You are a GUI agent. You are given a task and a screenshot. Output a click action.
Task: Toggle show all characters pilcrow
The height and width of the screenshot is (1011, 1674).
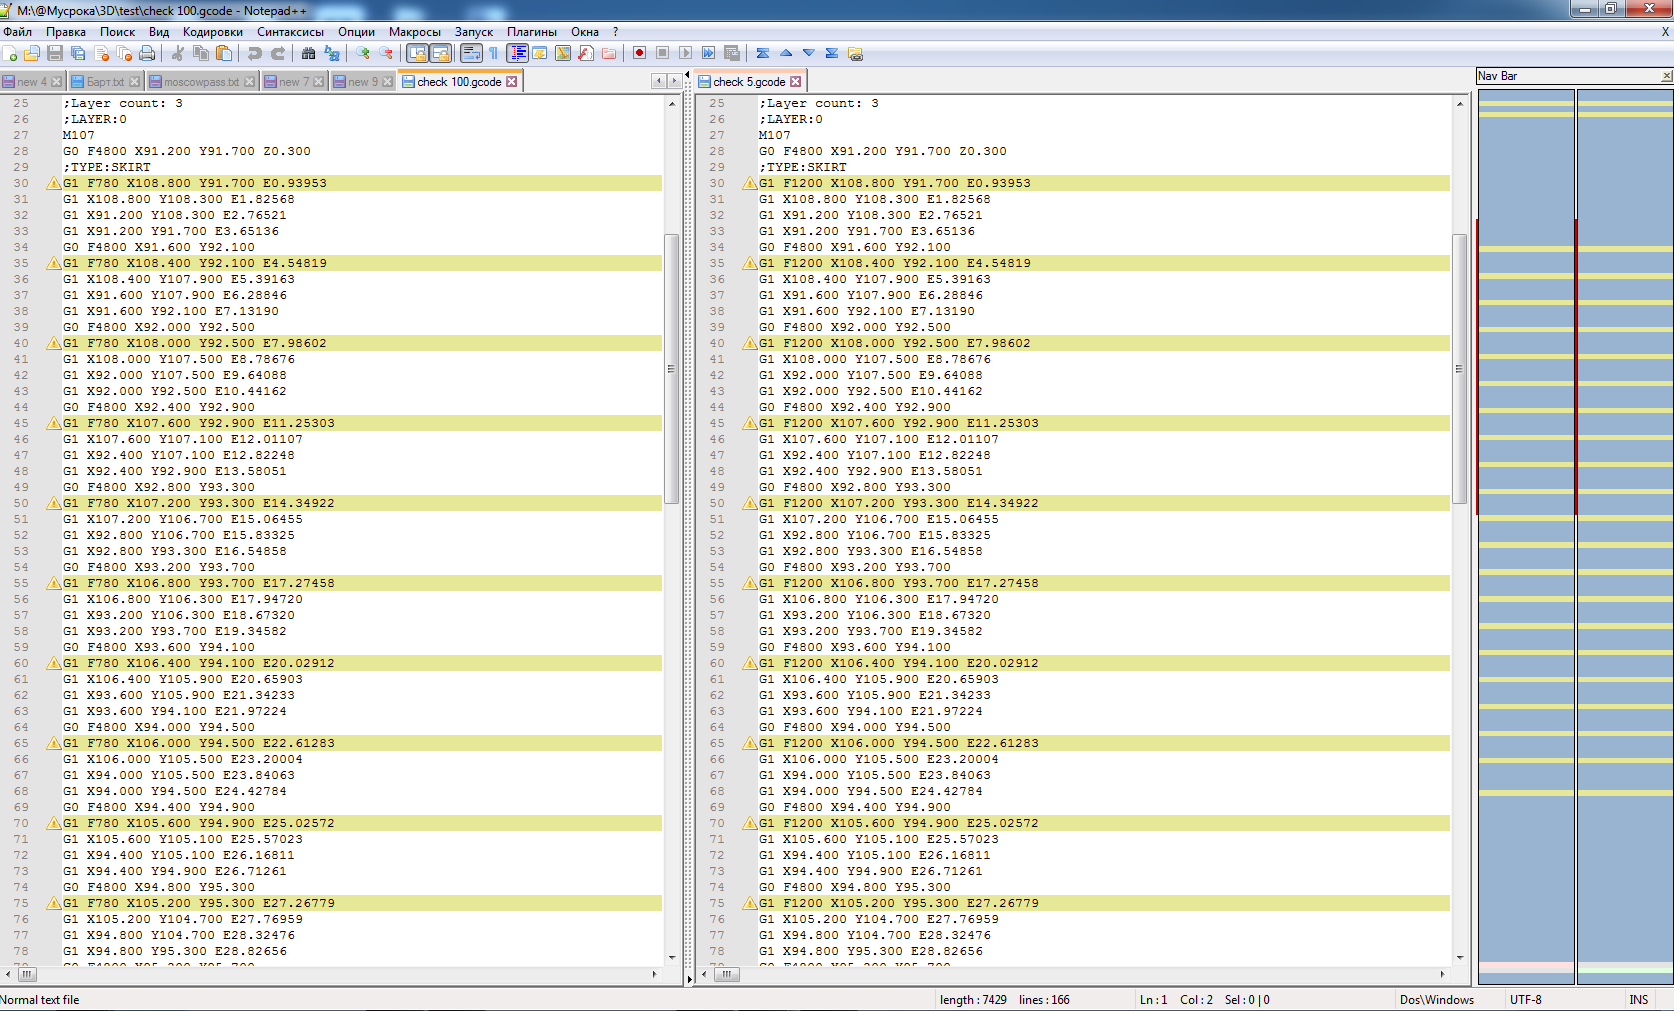tap(493, 54)
